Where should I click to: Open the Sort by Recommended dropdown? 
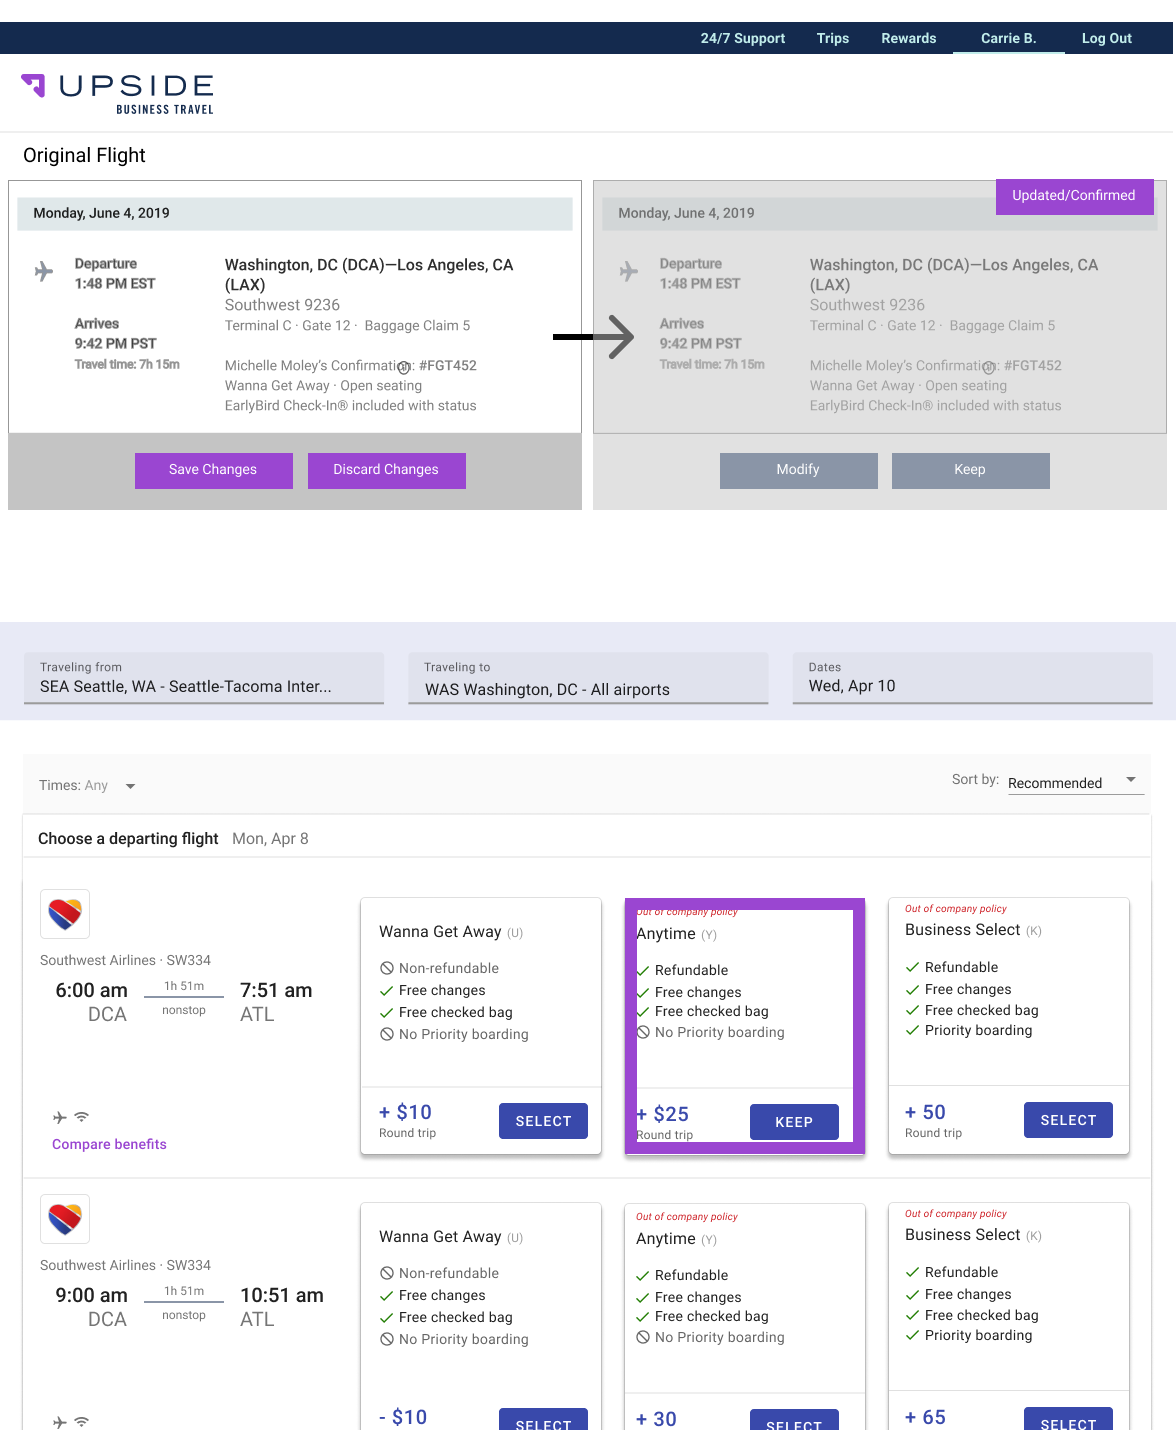click(x=1073, y=782)
